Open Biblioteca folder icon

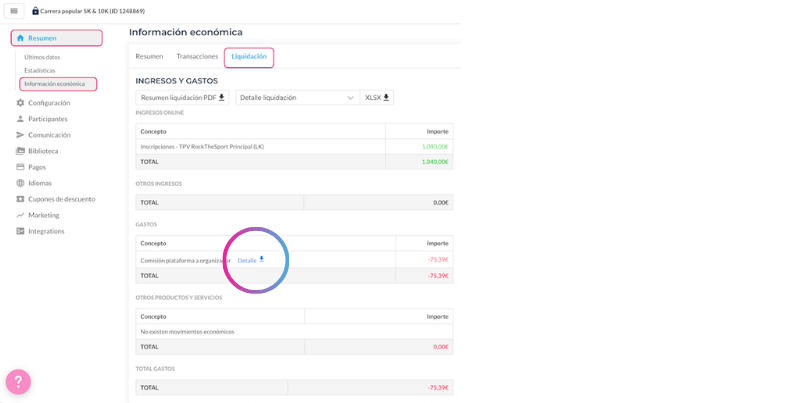20,151
